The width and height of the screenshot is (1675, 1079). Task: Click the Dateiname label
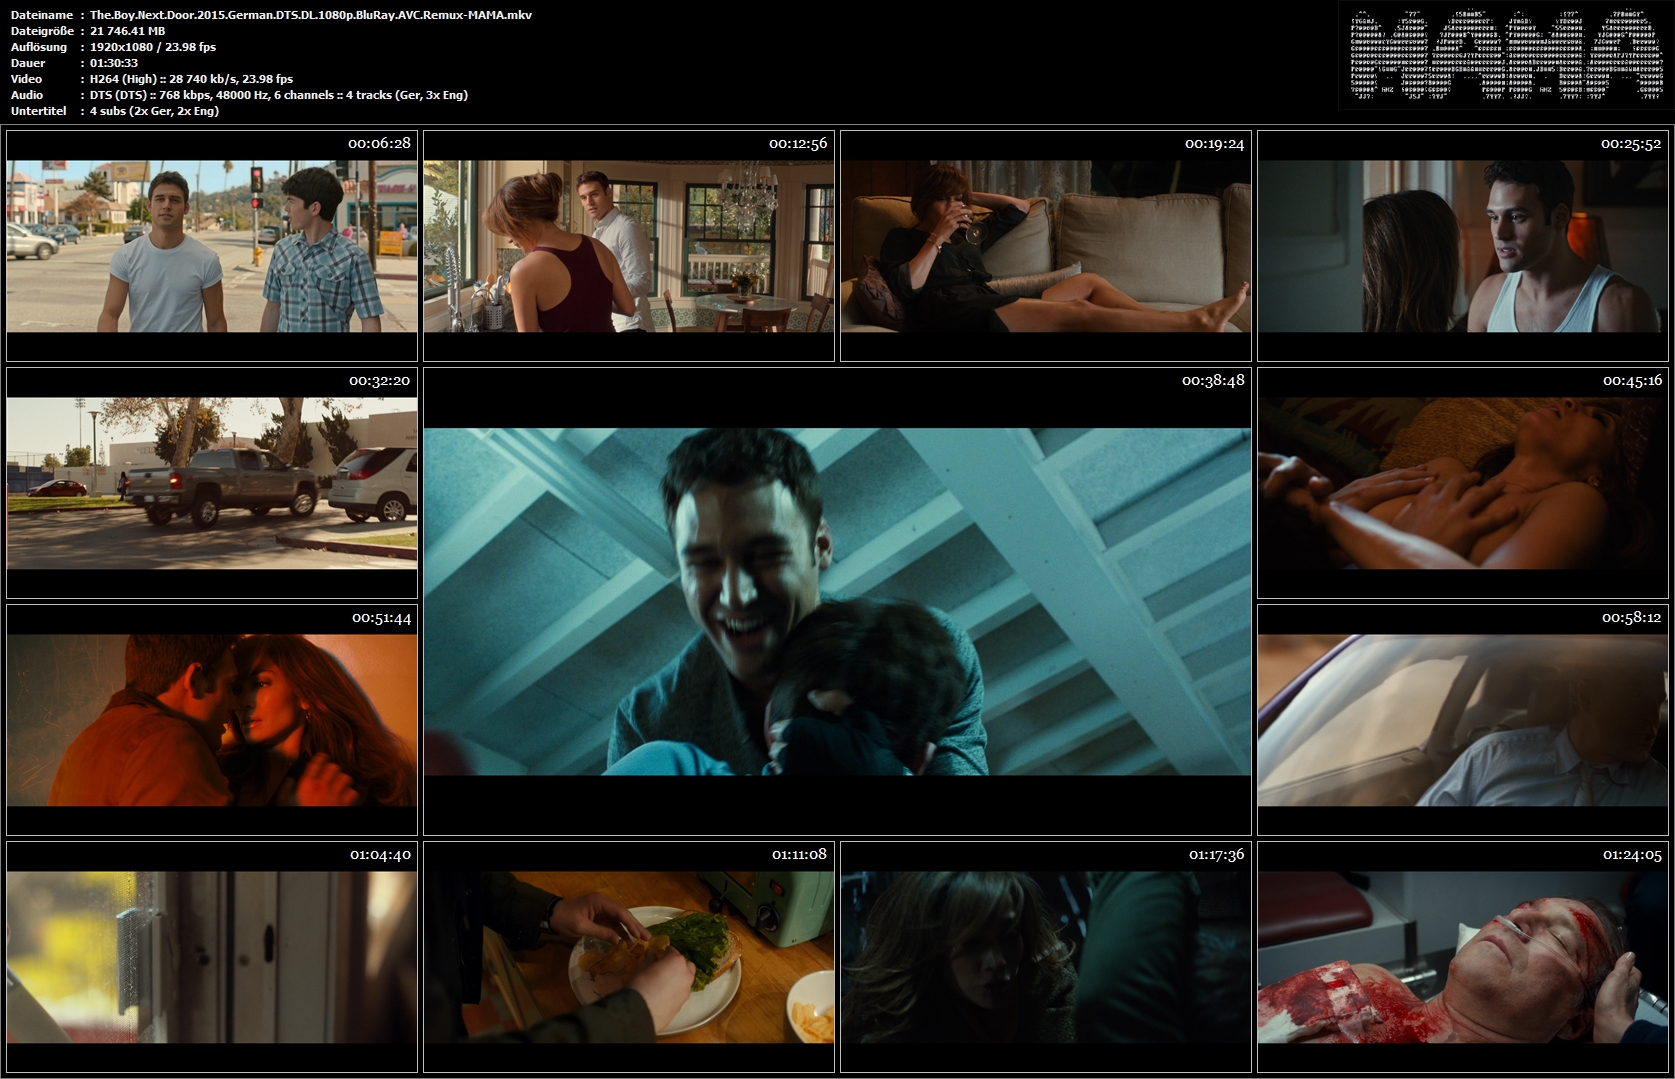pyautogui.click(x=42, y=15)
